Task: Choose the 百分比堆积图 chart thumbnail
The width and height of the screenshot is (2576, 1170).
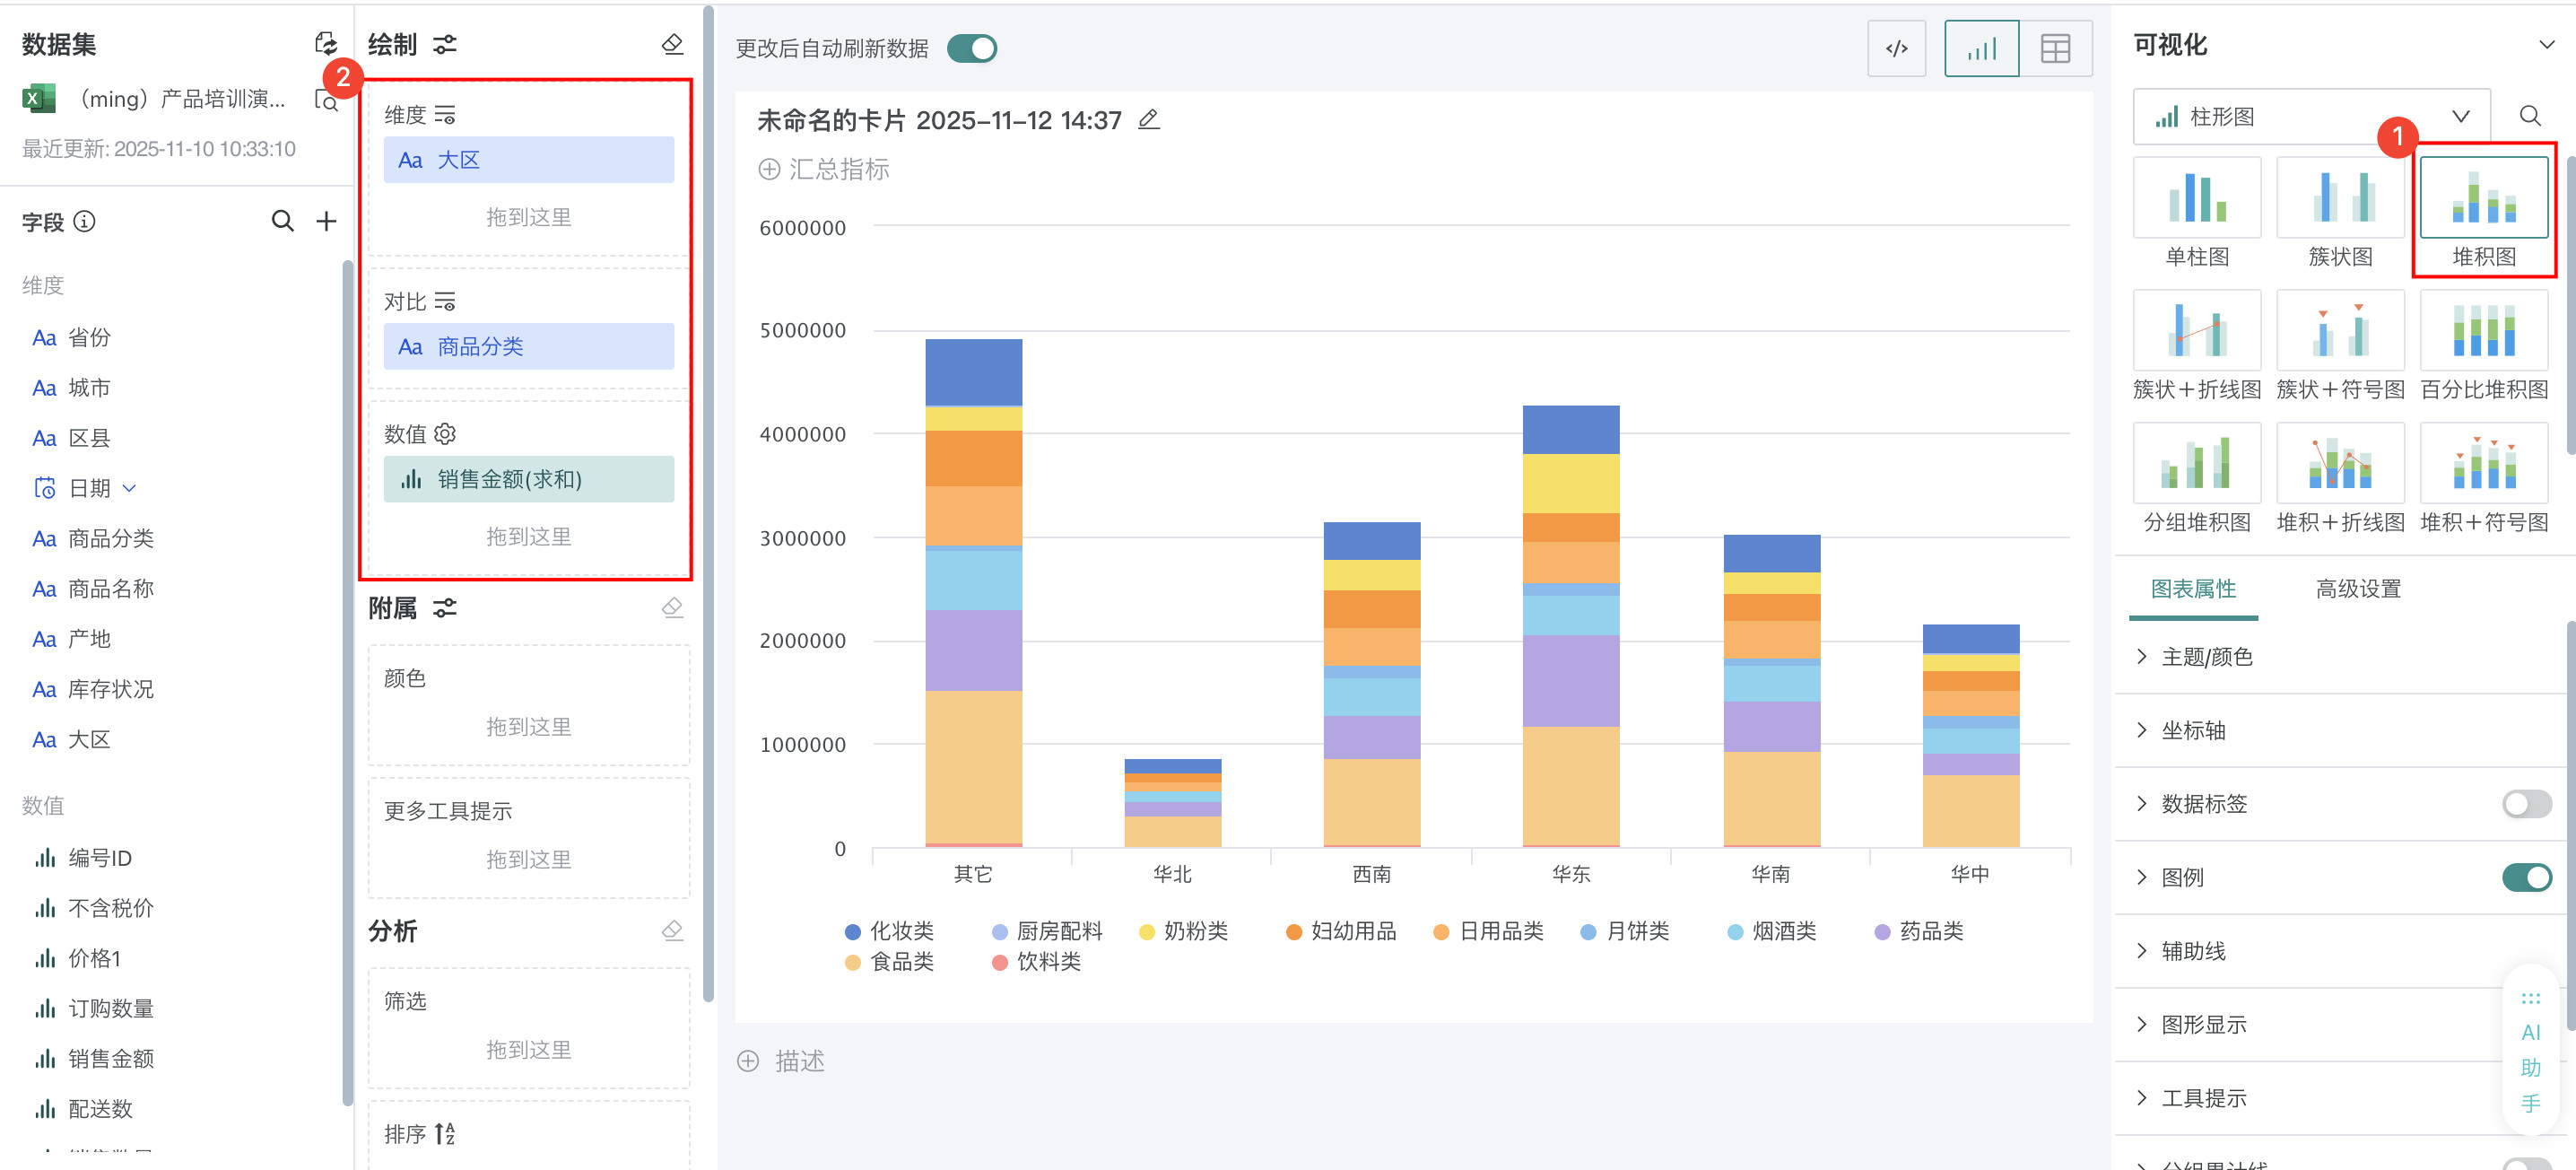Action: click(x=2483, y=332)
